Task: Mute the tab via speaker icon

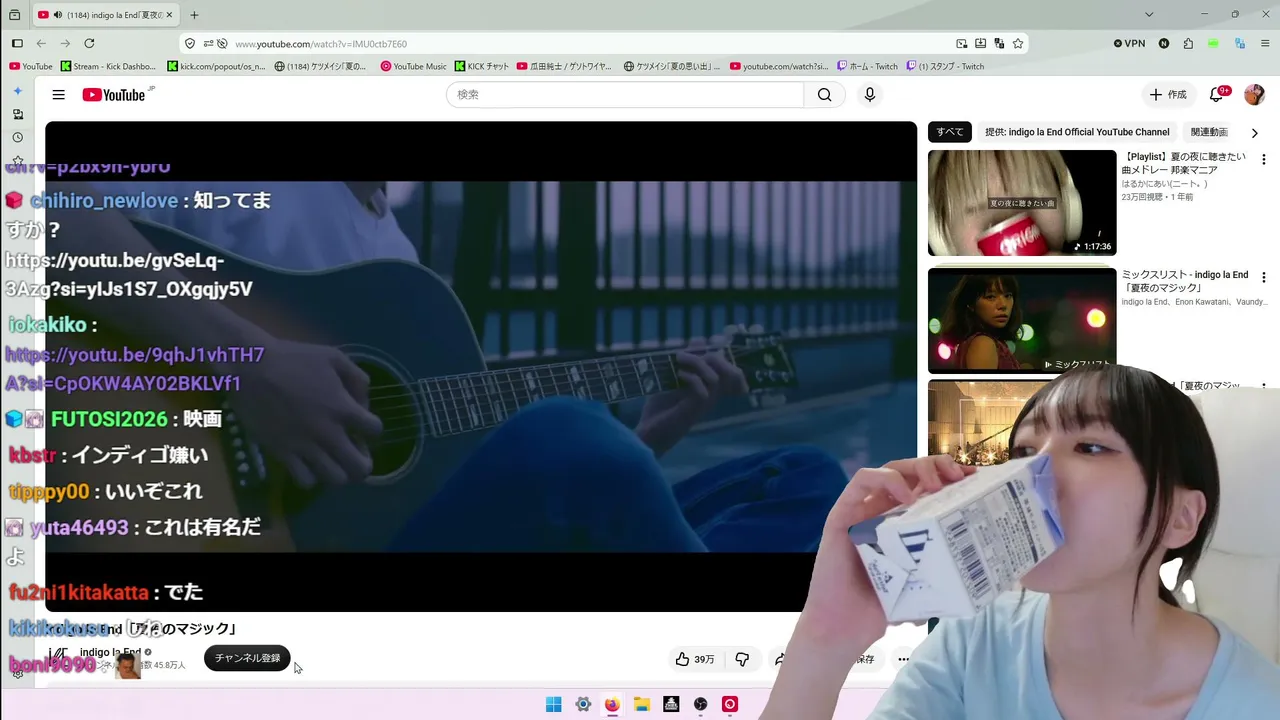Action: [57, 15]
